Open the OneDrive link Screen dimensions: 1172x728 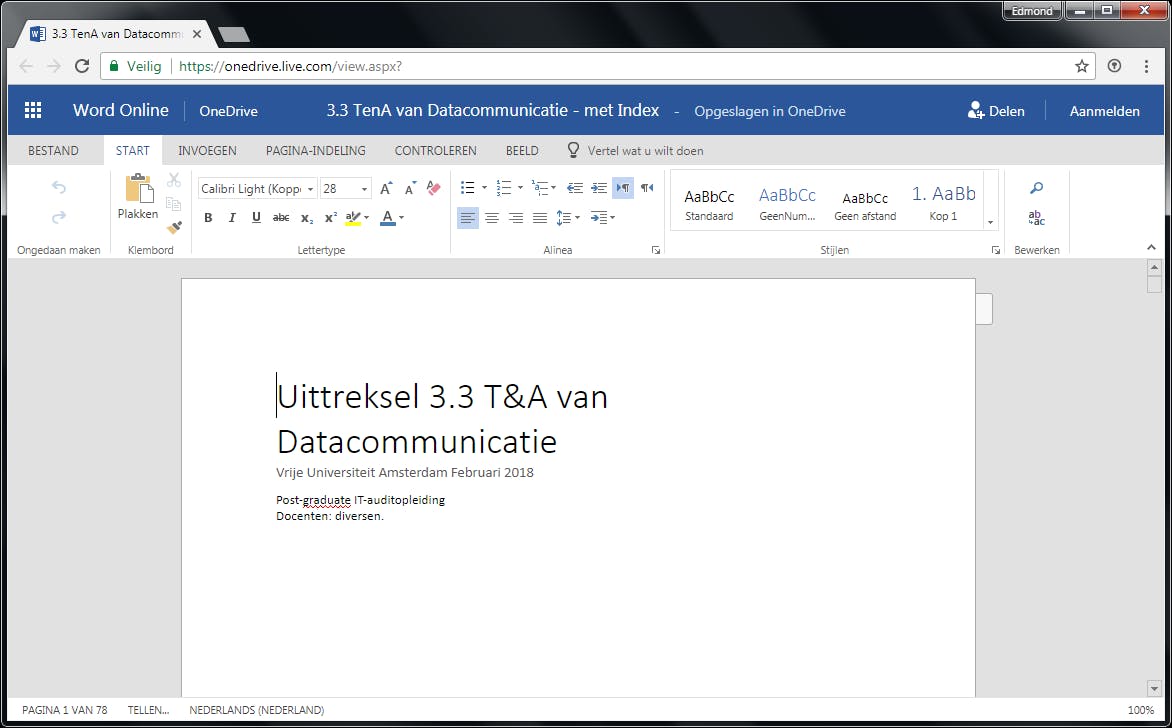tap(228, 111)
